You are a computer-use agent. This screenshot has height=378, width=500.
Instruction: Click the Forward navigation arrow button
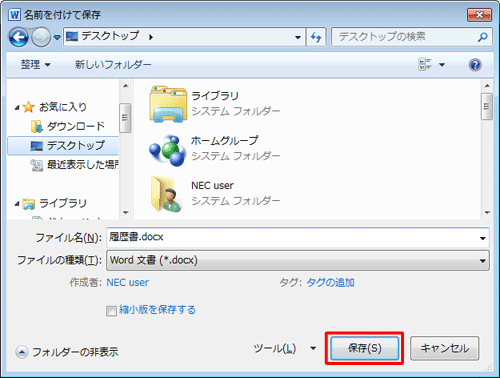pos(41,37)
